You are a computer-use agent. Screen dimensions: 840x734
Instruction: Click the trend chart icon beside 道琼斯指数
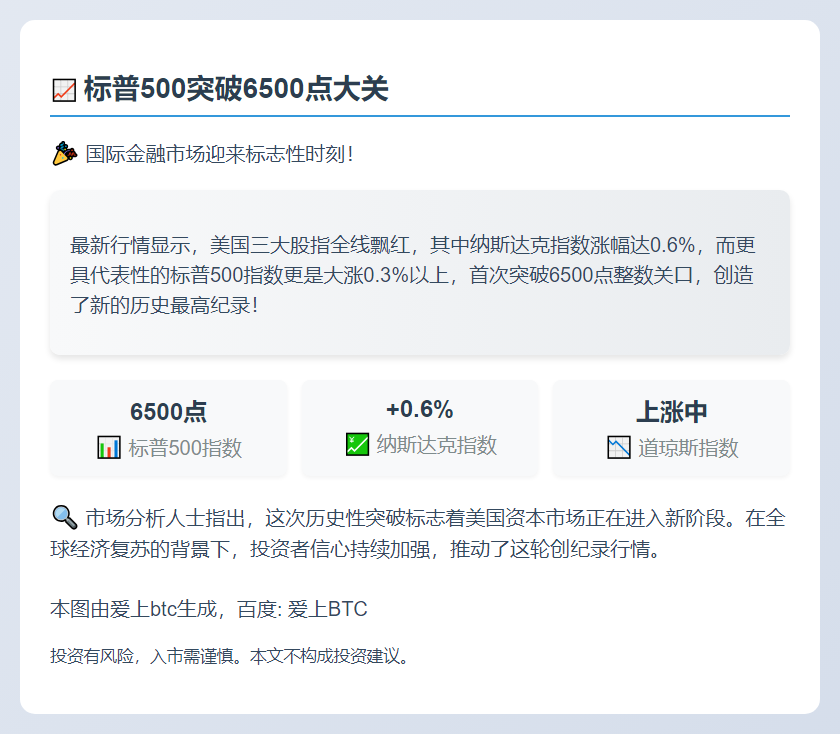[x=619, y=448]
